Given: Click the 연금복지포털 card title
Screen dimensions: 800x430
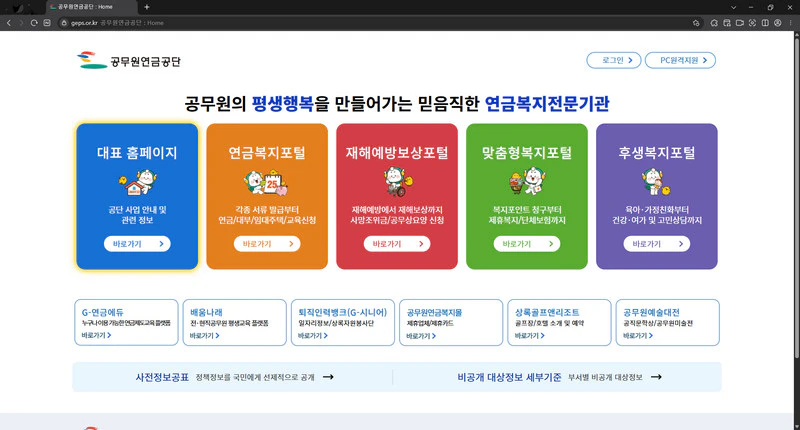Looking at the screenshot, I should click(x=267, y=153).
